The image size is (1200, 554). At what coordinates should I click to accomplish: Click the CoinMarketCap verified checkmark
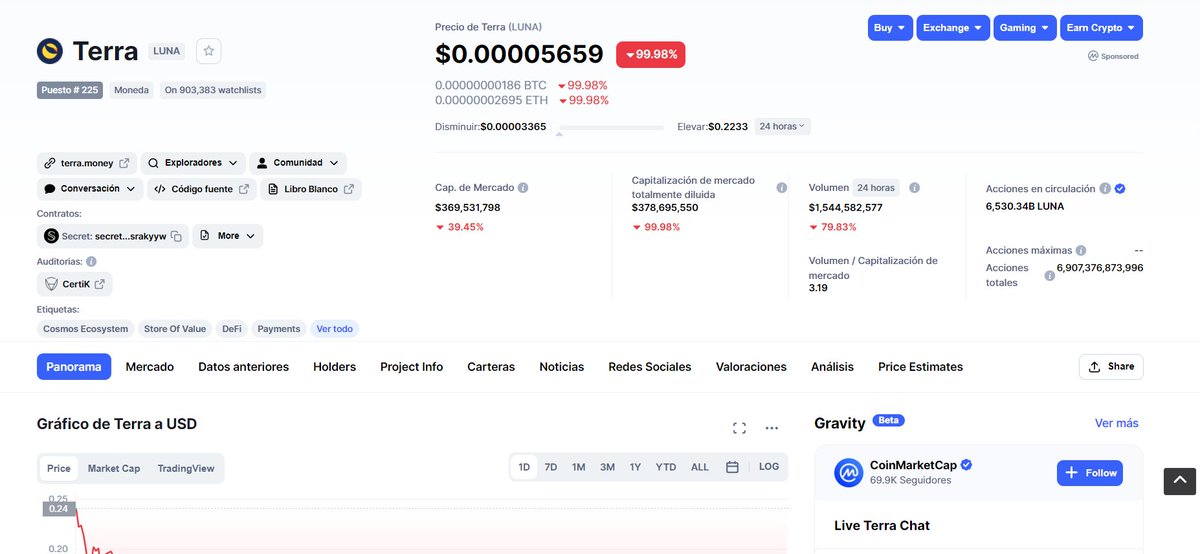tap(966, 465)
